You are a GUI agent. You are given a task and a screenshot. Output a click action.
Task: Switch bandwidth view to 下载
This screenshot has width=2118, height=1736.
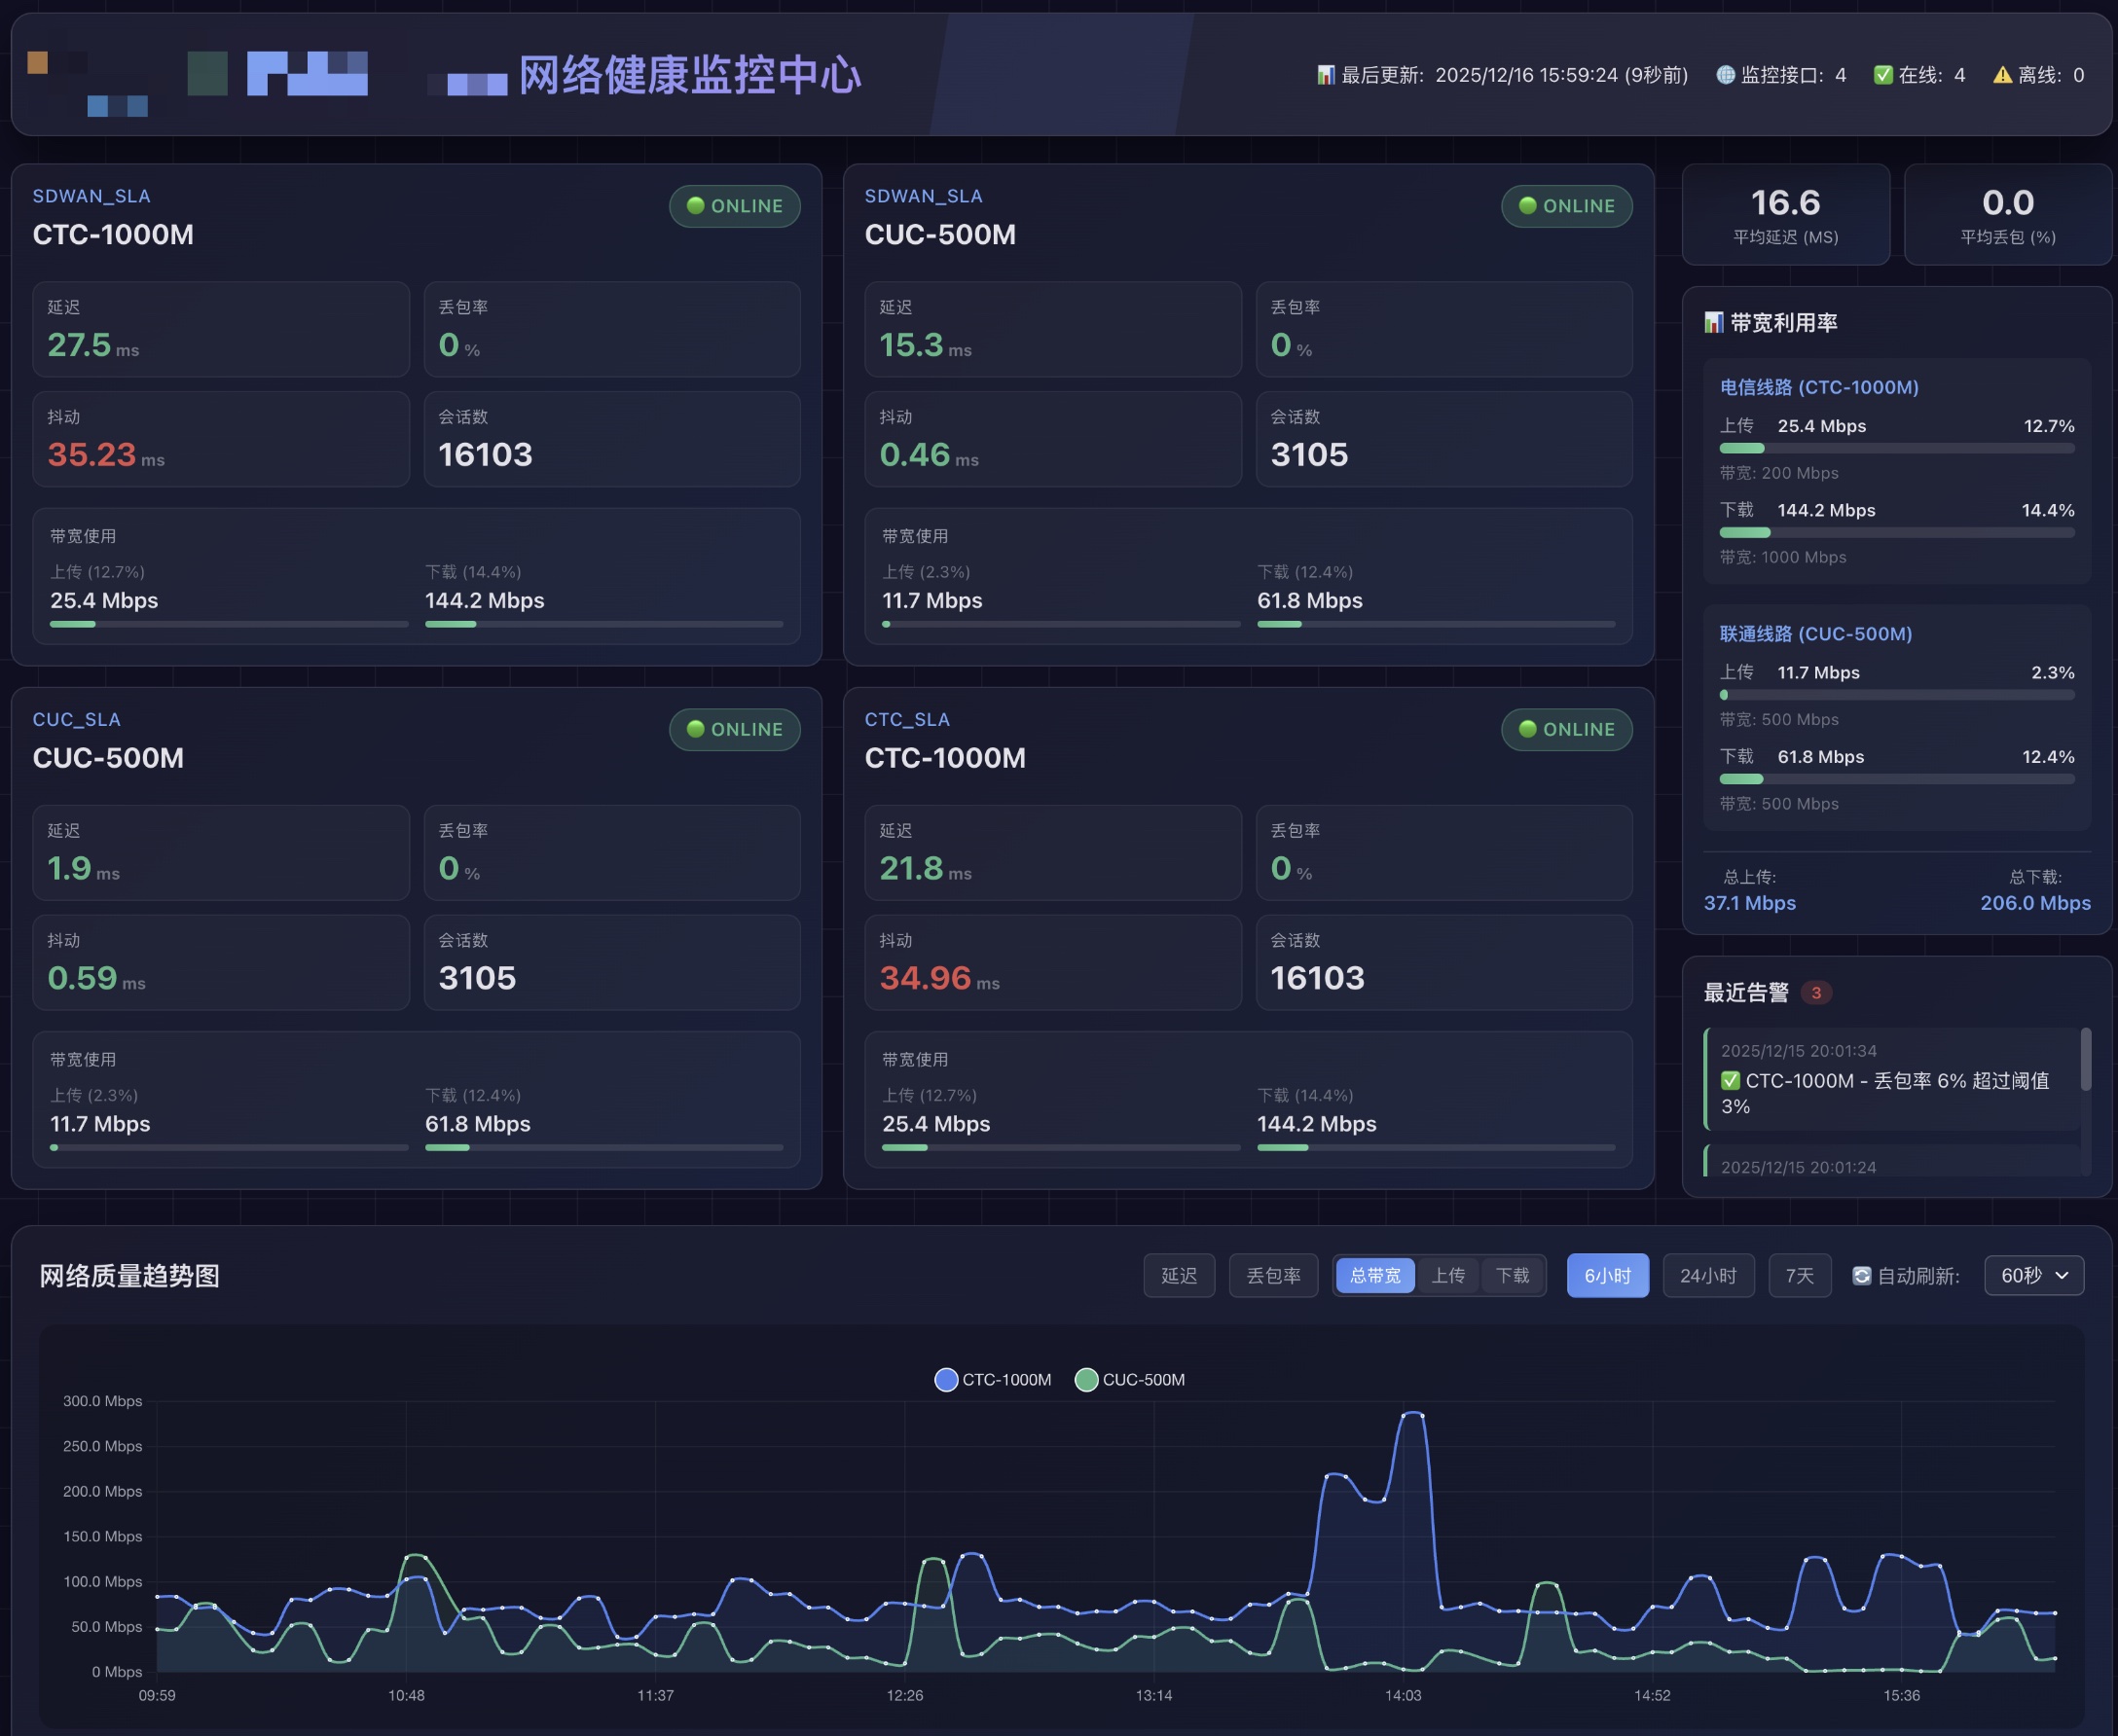[1512, 1276]
